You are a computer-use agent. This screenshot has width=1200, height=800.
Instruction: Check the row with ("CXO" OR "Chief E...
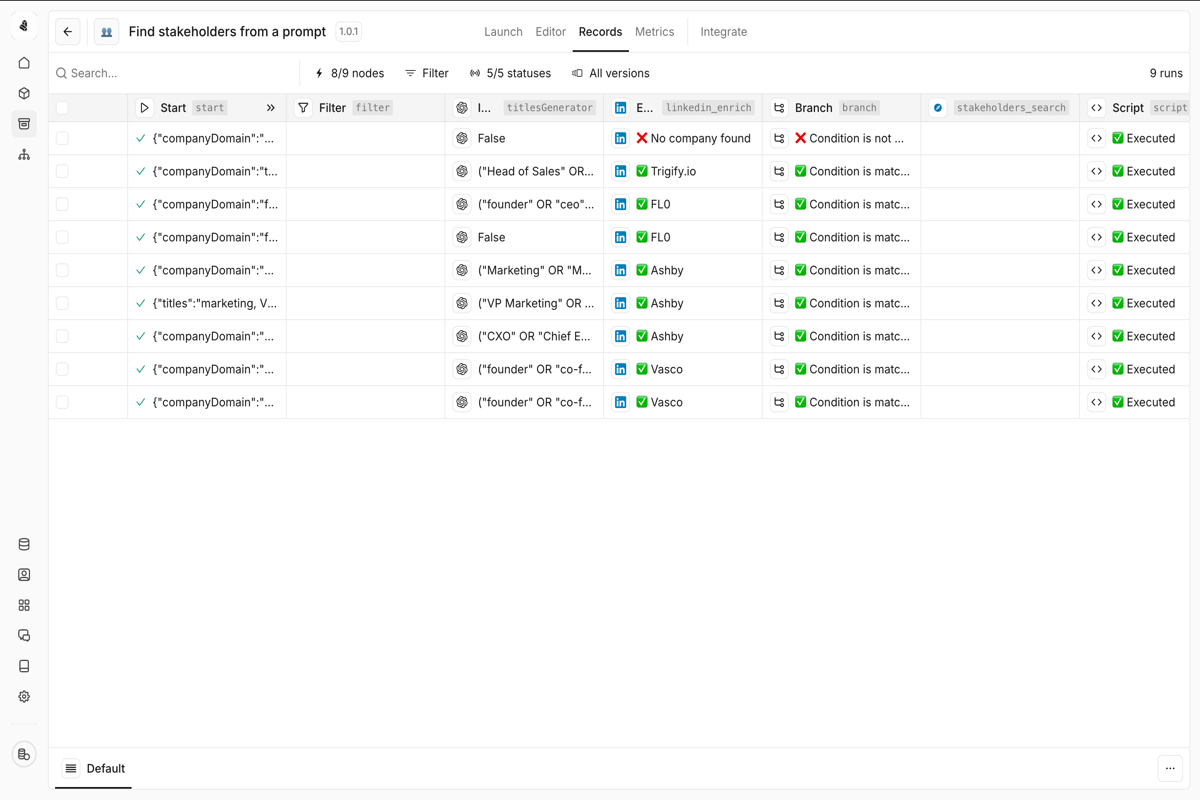tap(62, 336)
